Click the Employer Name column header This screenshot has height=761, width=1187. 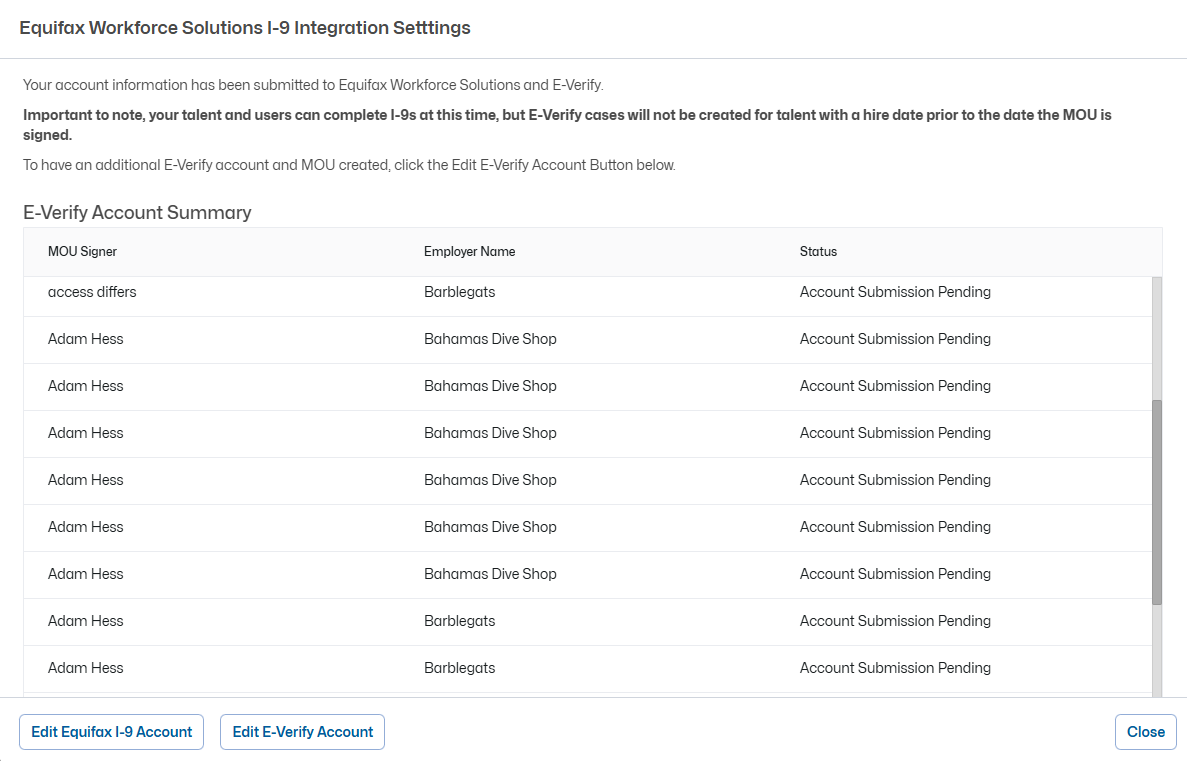469,251
